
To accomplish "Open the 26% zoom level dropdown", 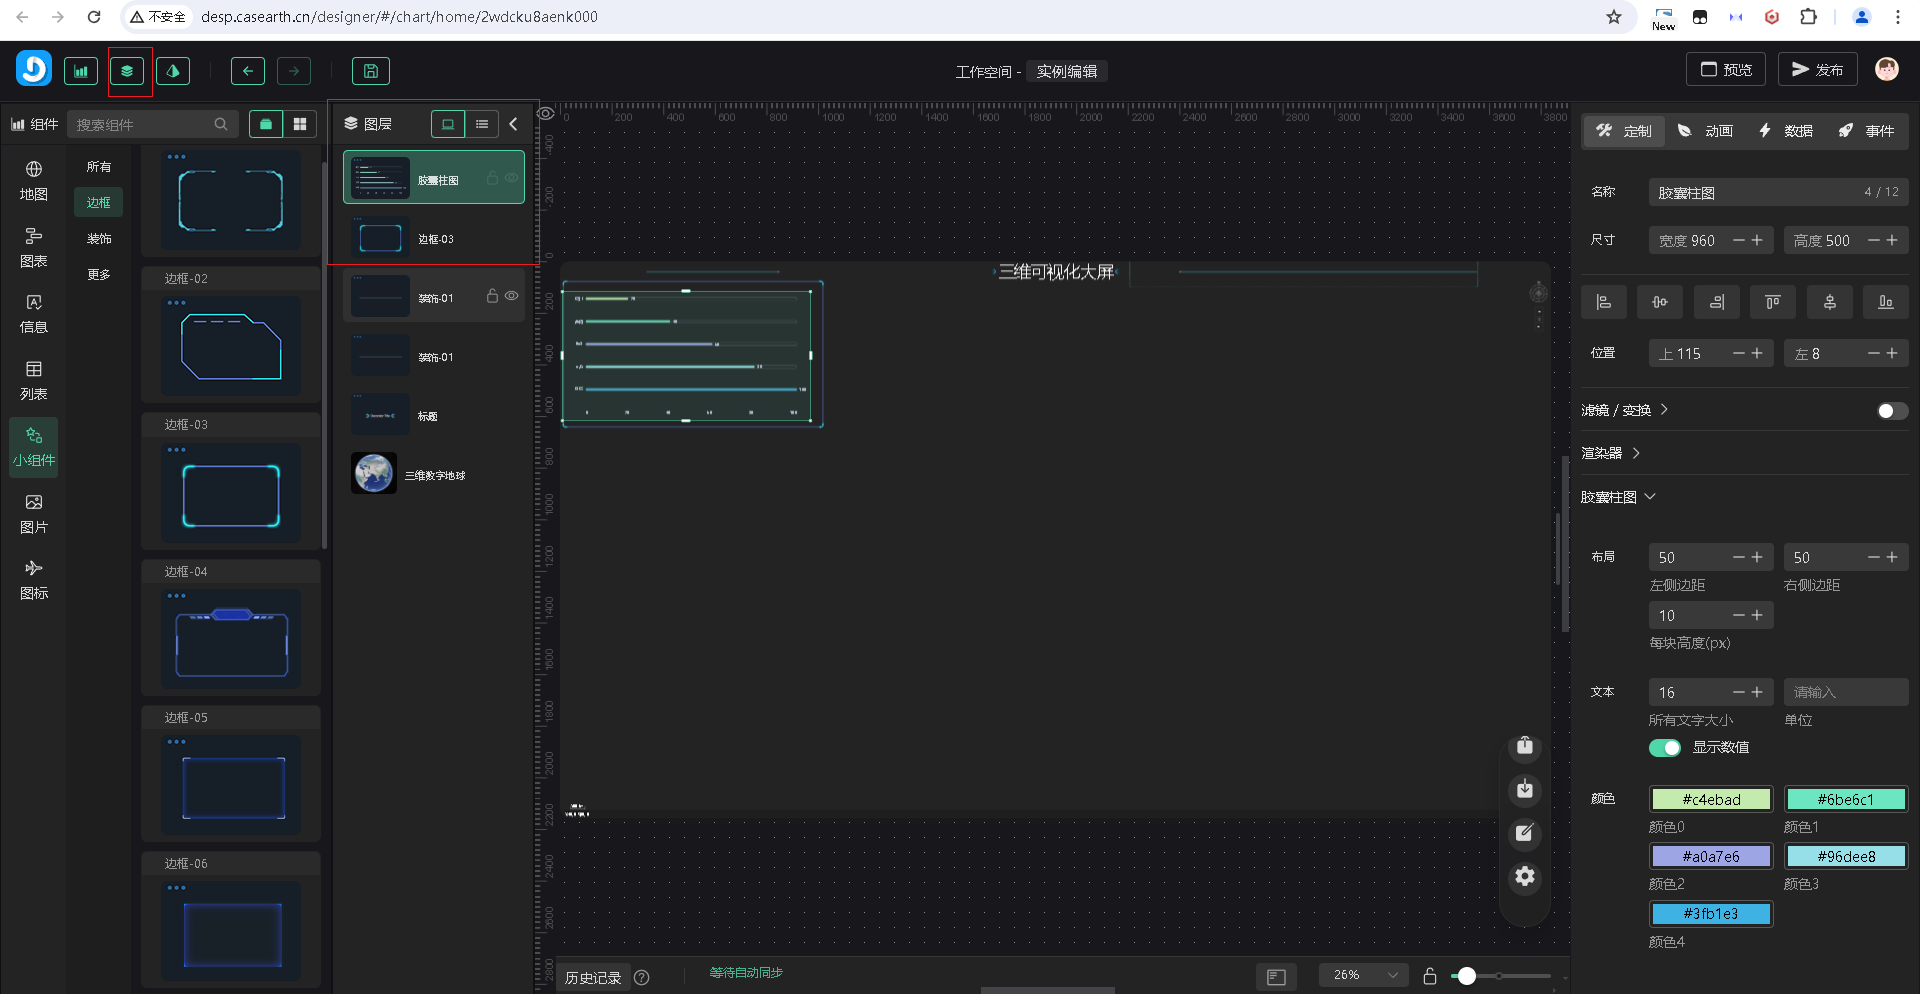I will 1364,975.
